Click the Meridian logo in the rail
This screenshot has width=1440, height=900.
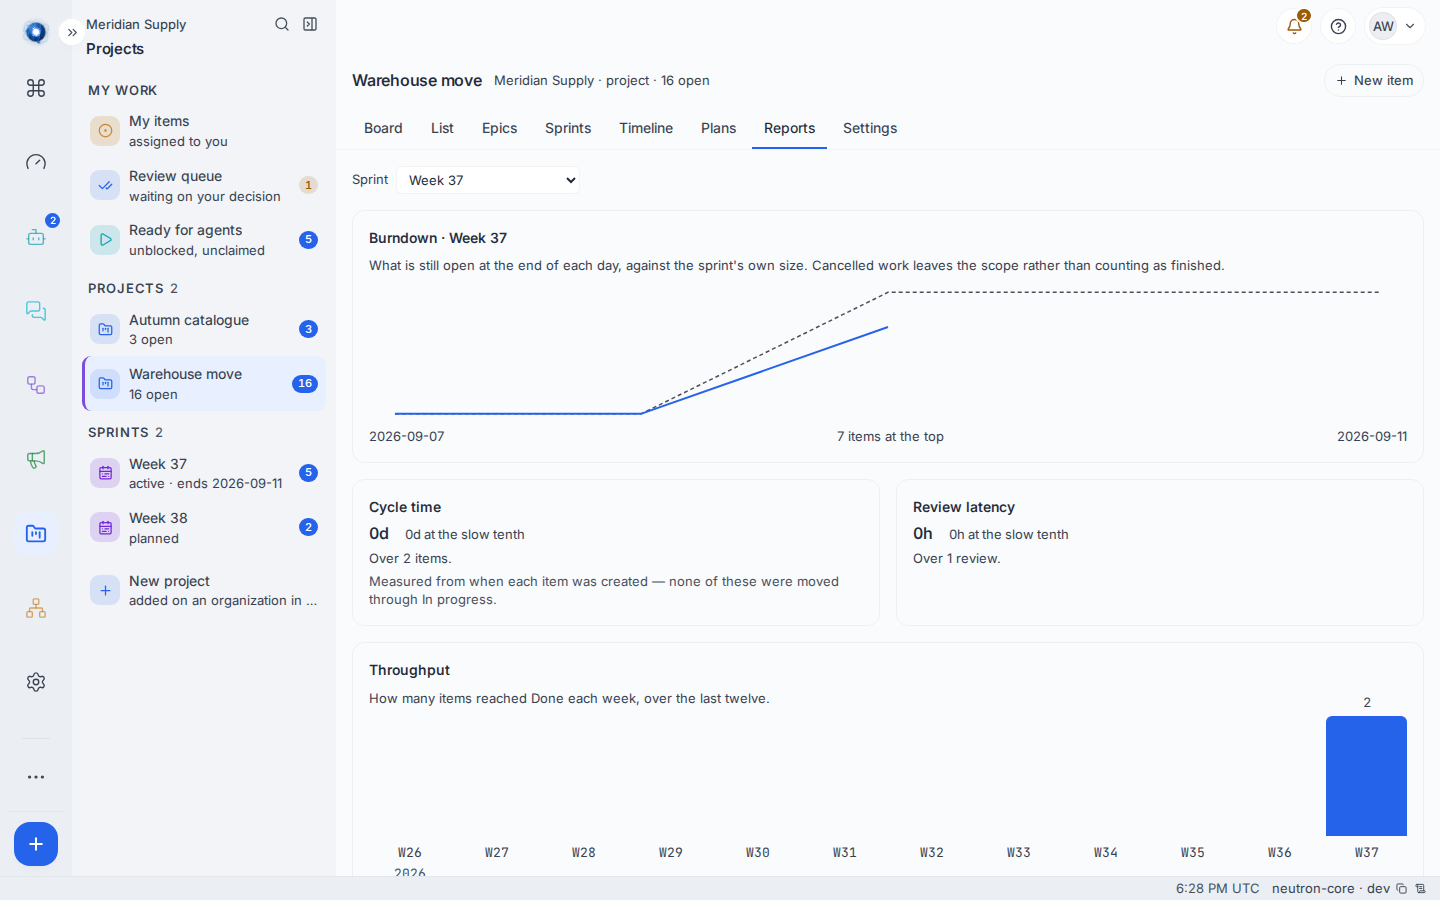point(36,32)
